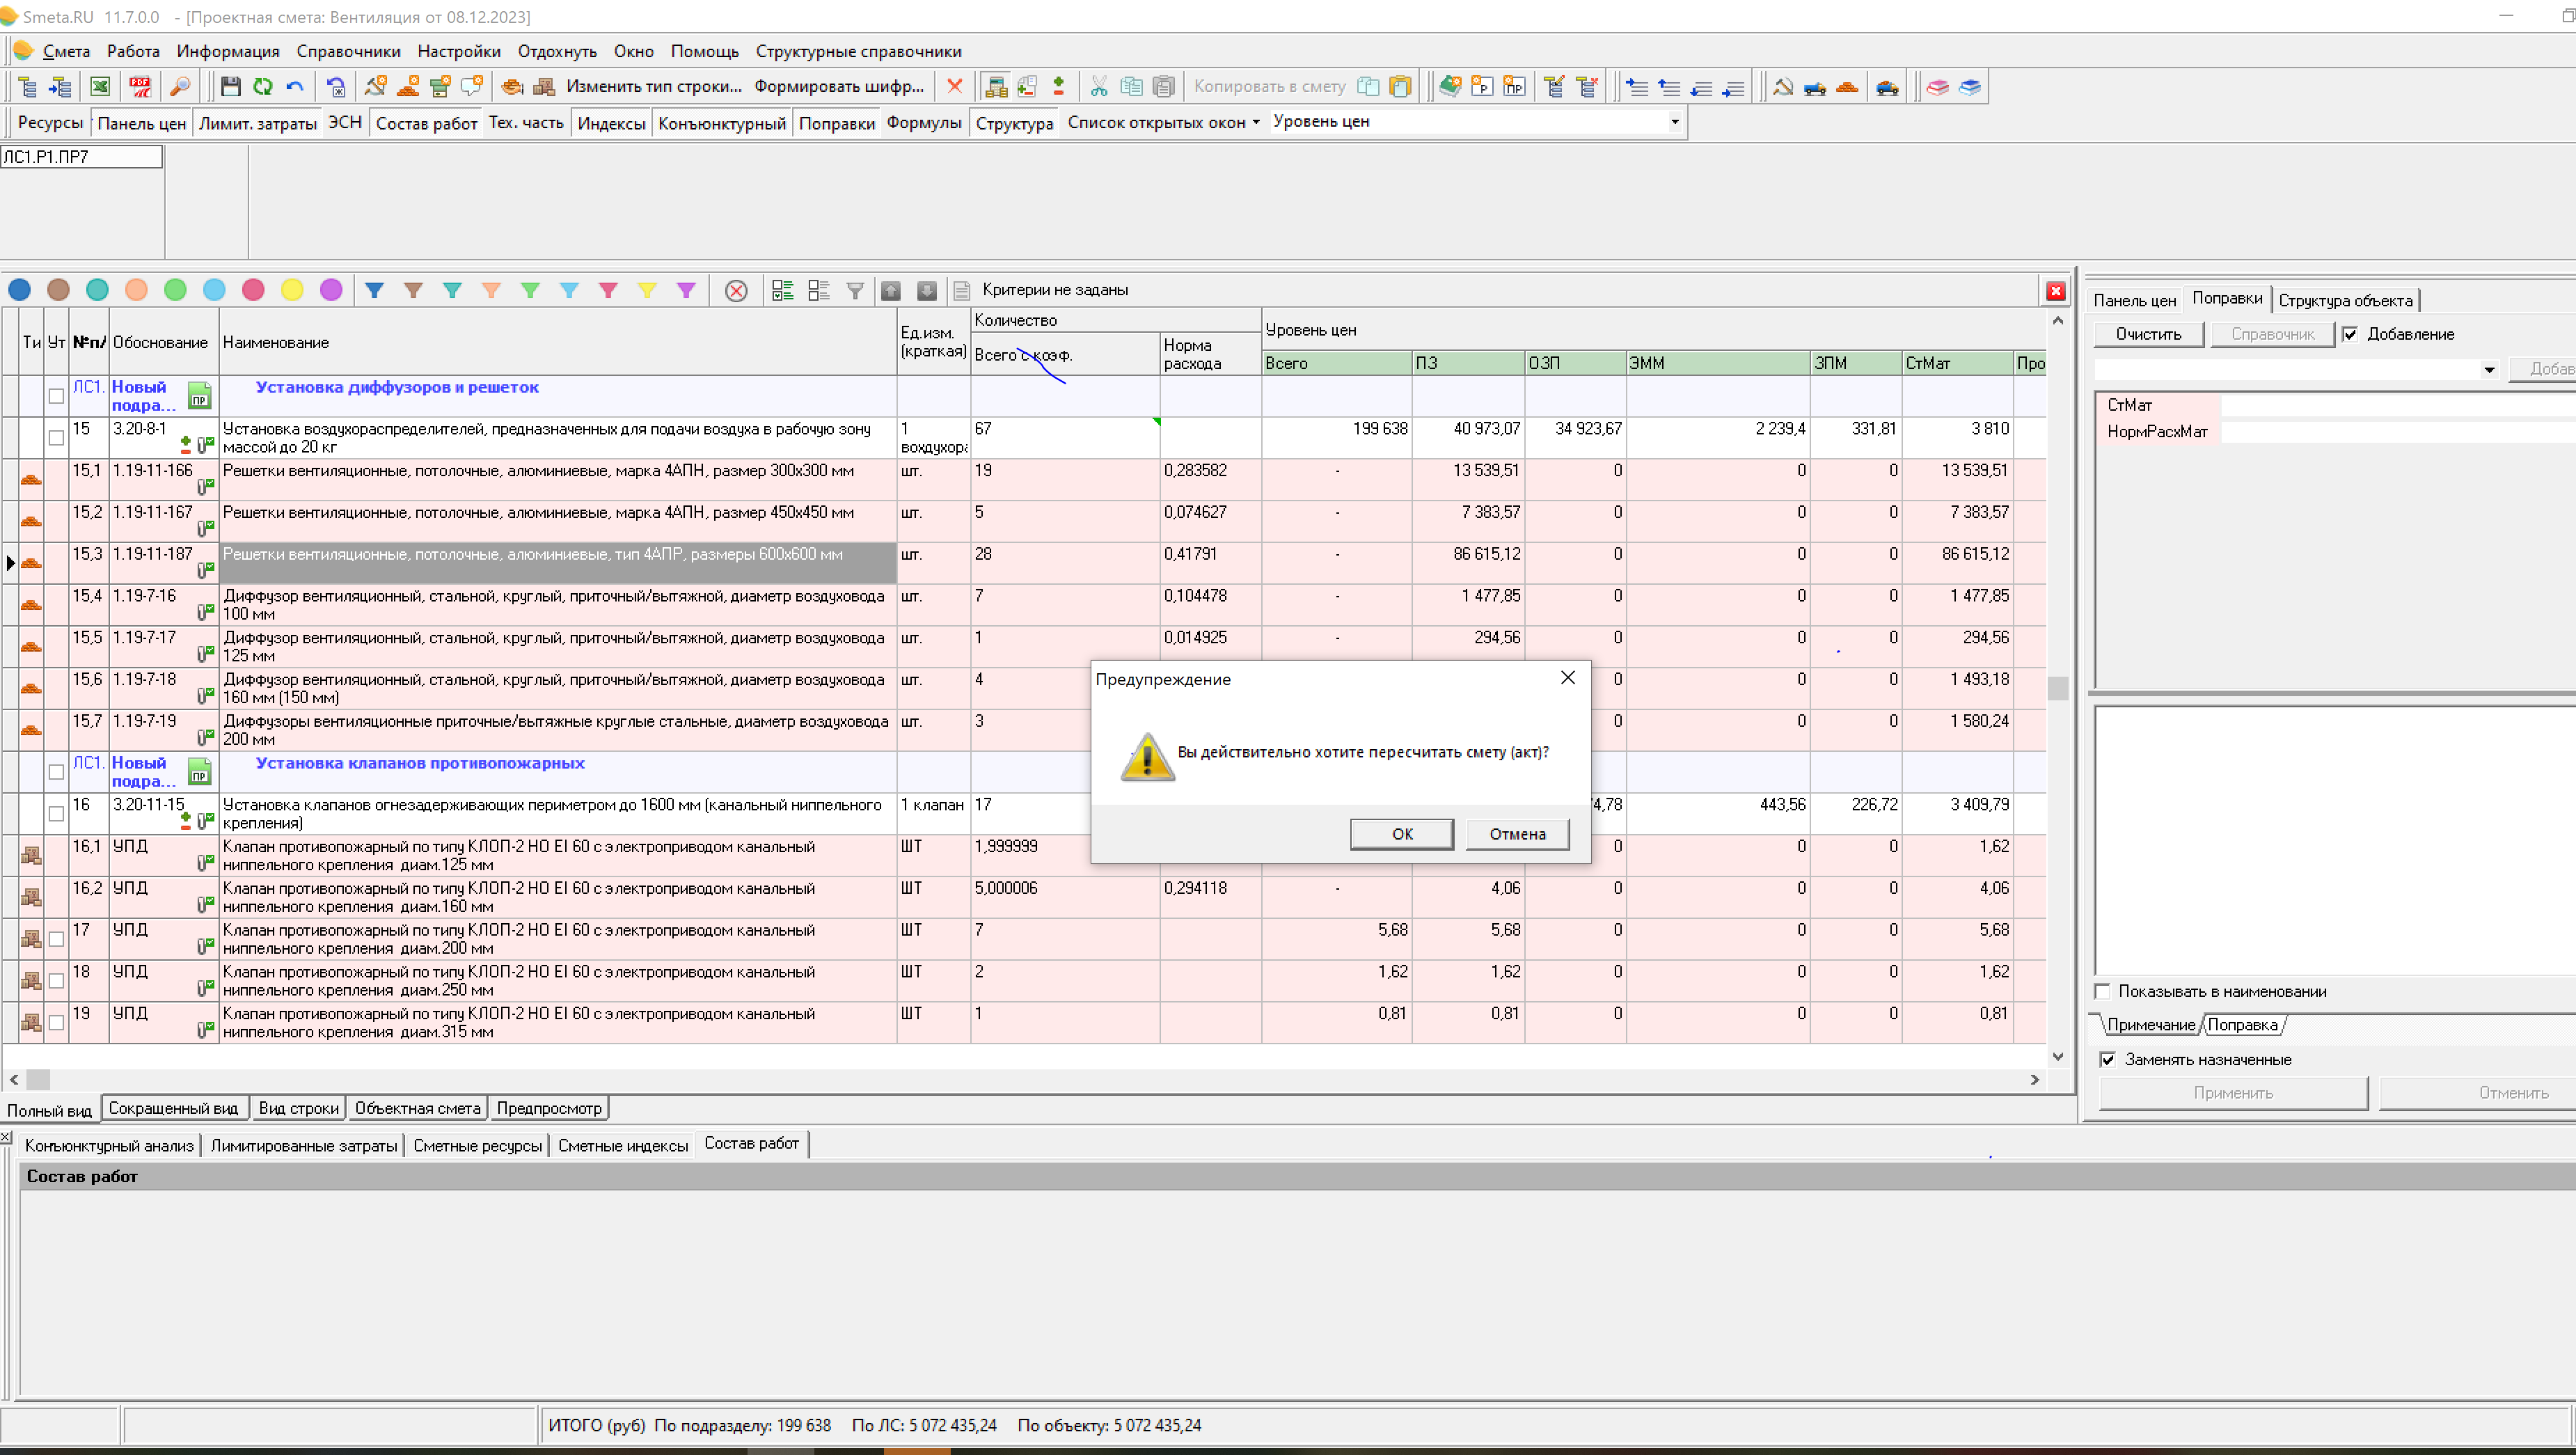Image resolution: width=2576 pixels, height=1455 pixels.
Task: Open the combo box above СтМат list
Action: tap(2488, 370)
